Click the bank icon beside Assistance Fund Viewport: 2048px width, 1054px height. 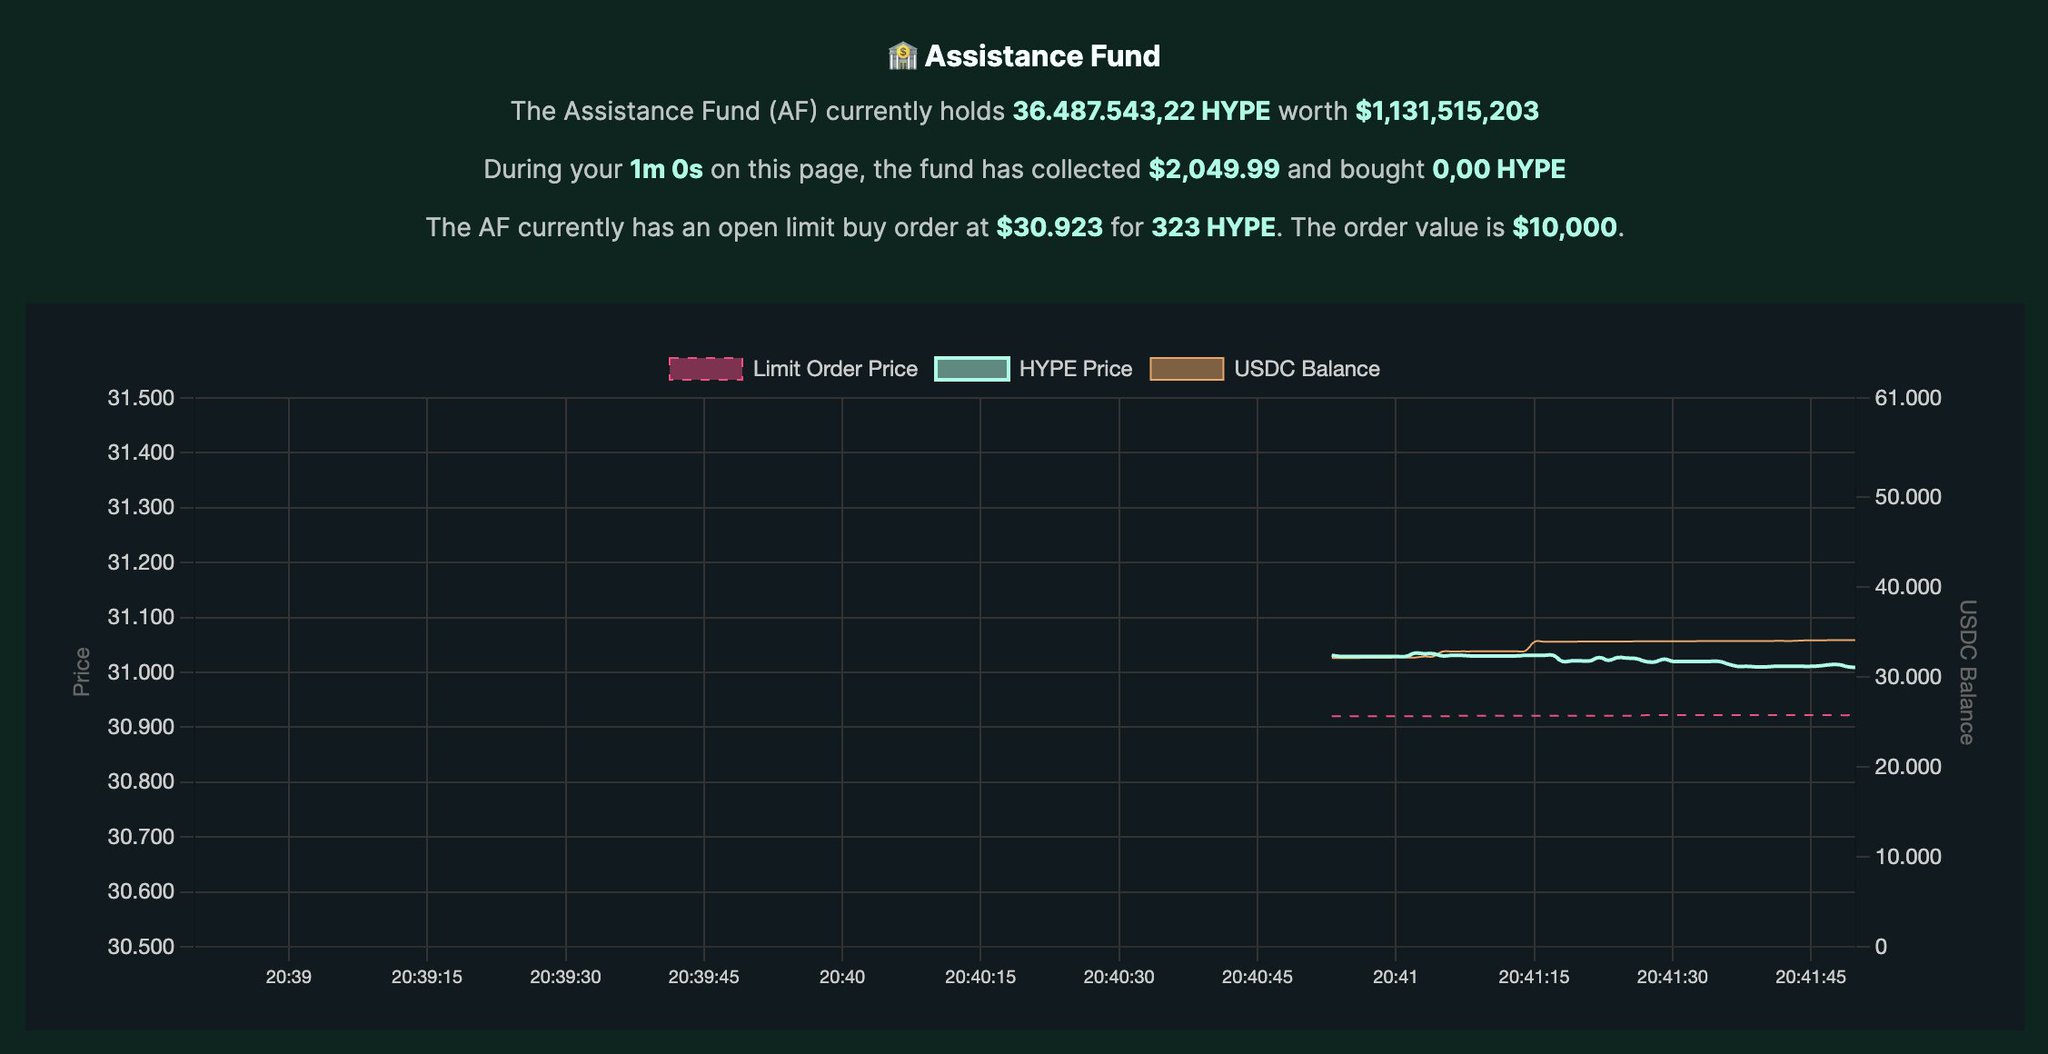click(902, 56)
